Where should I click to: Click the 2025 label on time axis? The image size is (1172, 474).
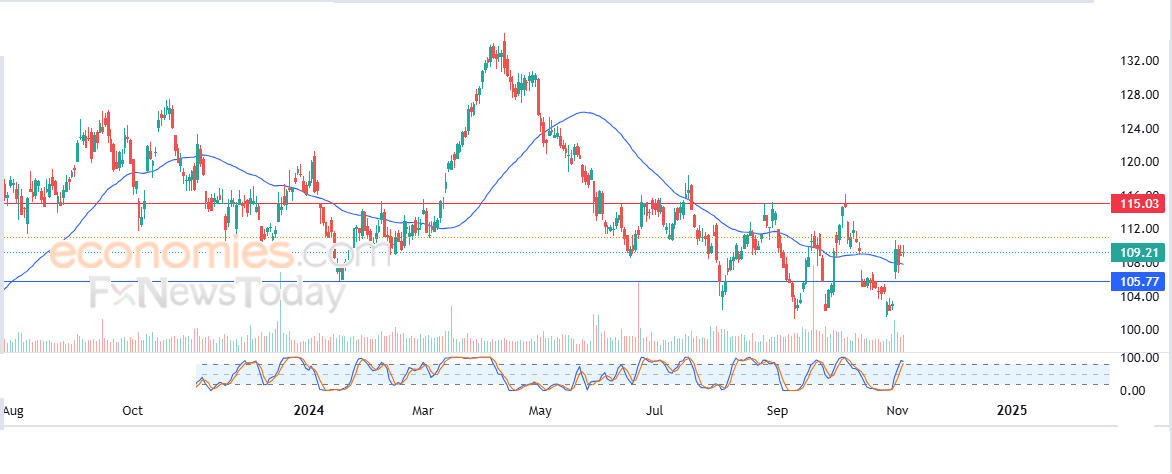pos(1012,410)
